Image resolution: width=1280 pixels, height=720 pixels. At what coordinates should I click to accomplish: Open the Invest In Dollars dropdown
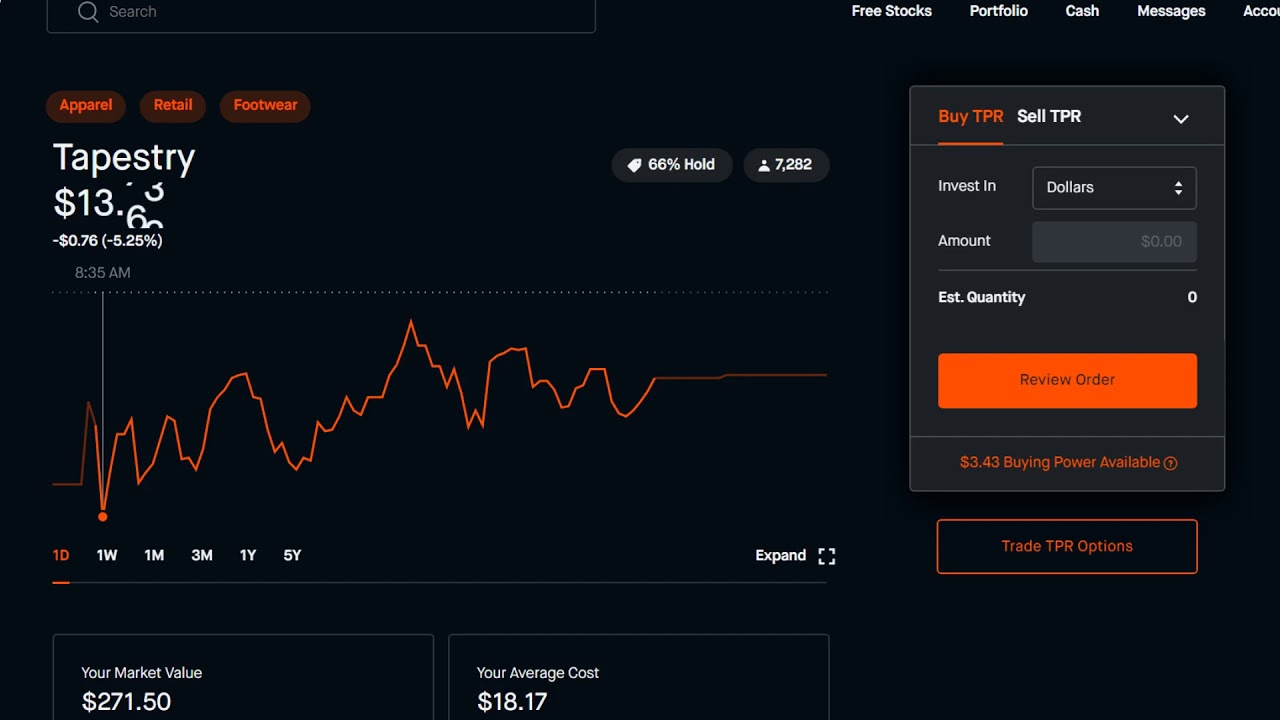click(1114, 188)
